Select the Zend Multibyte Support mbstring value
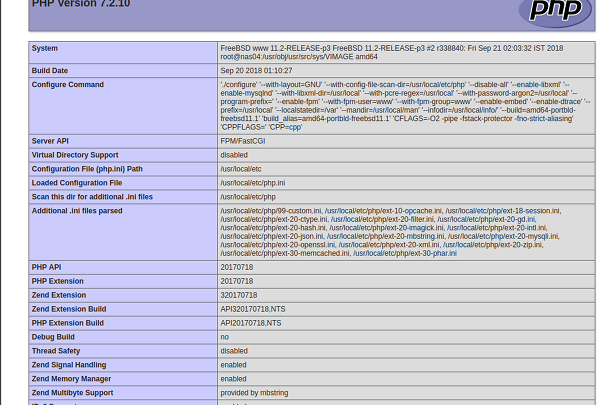599x405 pixels. coord(254,393)
